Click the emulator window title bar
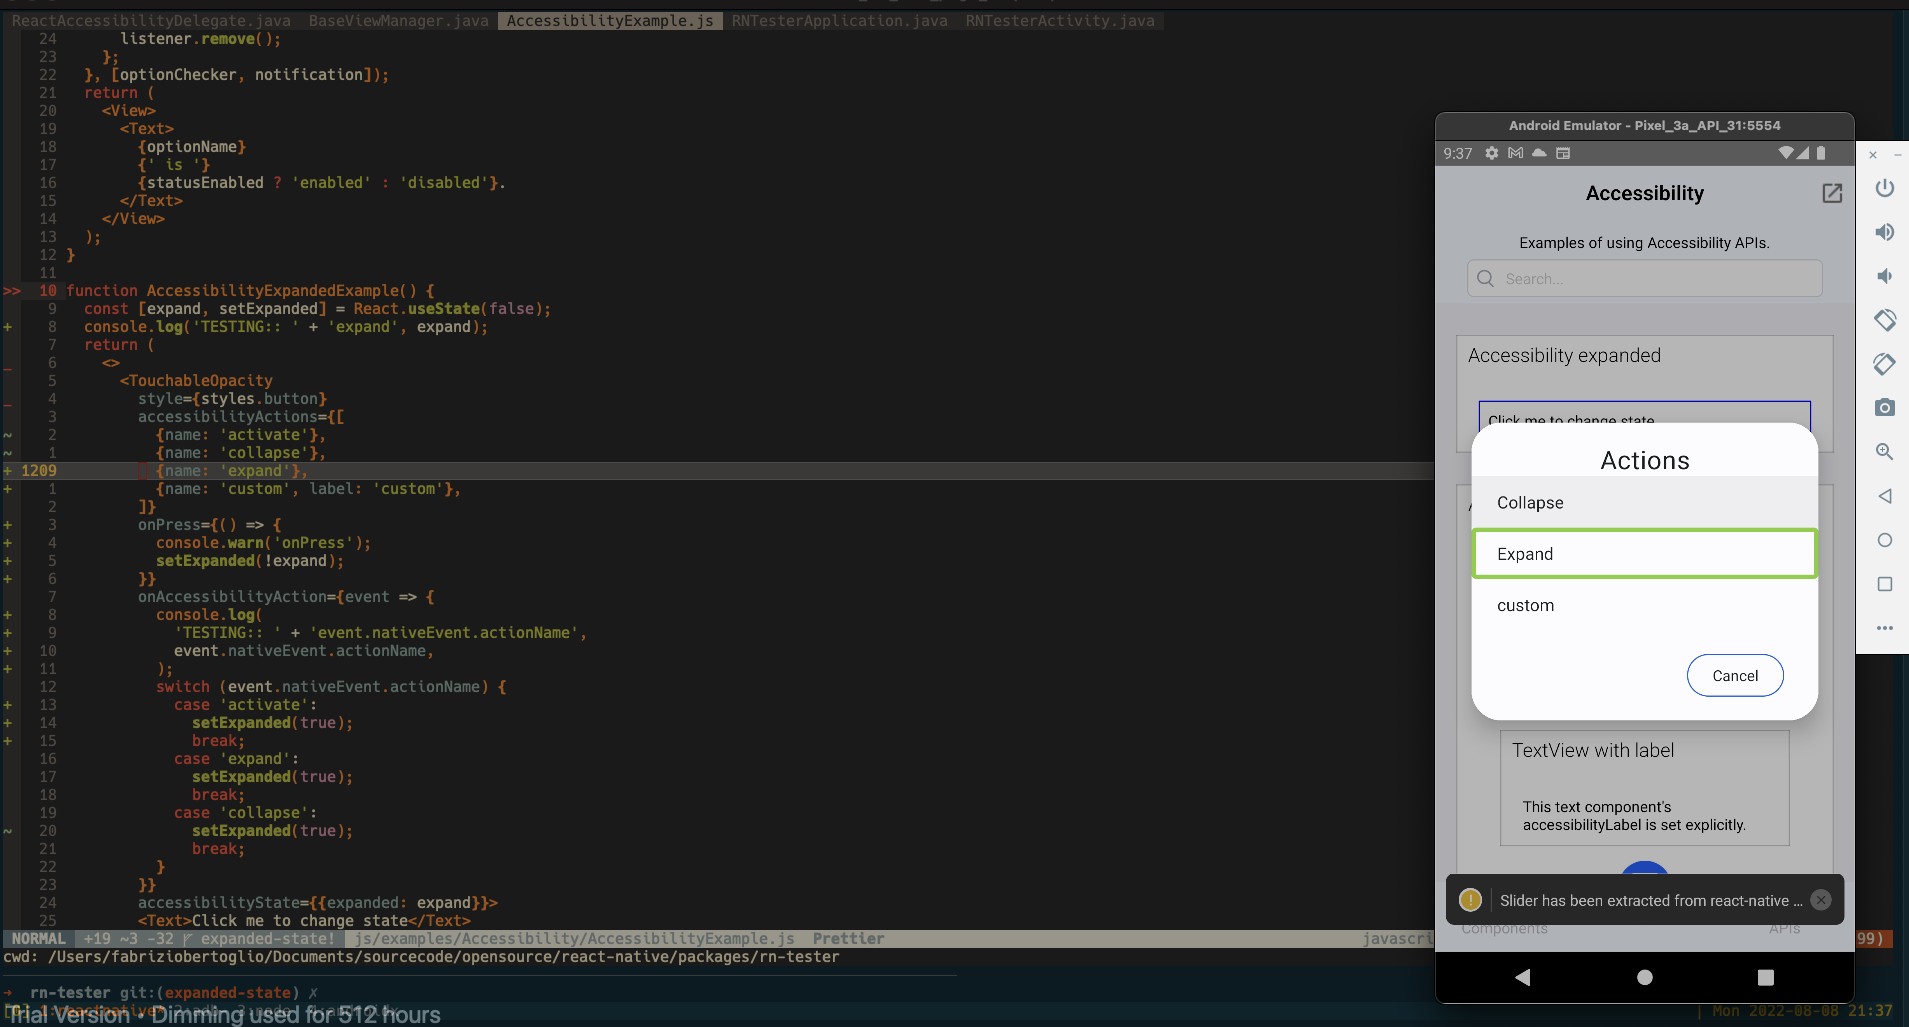This screenshot has height=1027, width=1909. click(x=1644, y=125)
